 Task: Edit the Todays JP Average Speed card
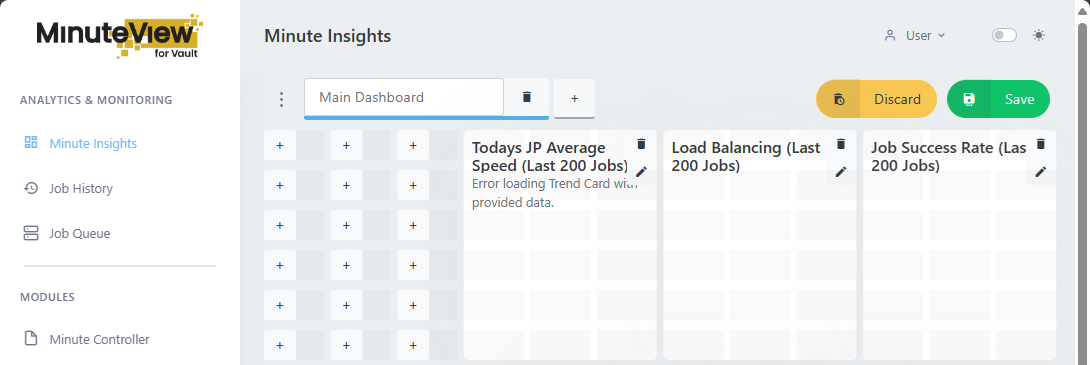coord(641,172)
